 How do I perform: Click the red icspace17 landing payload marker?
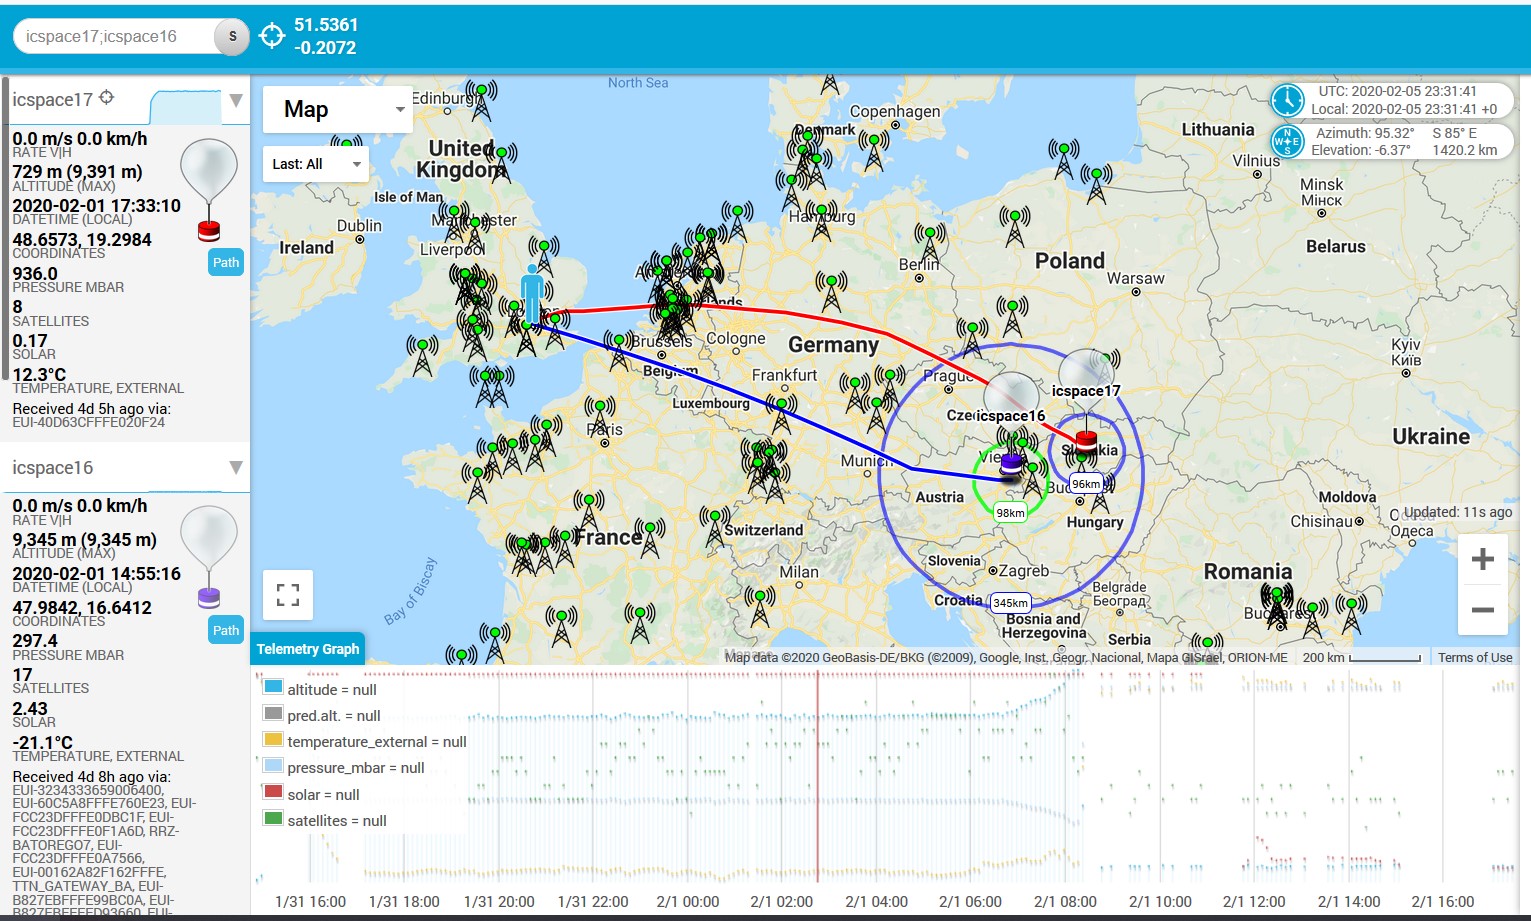1086,438
